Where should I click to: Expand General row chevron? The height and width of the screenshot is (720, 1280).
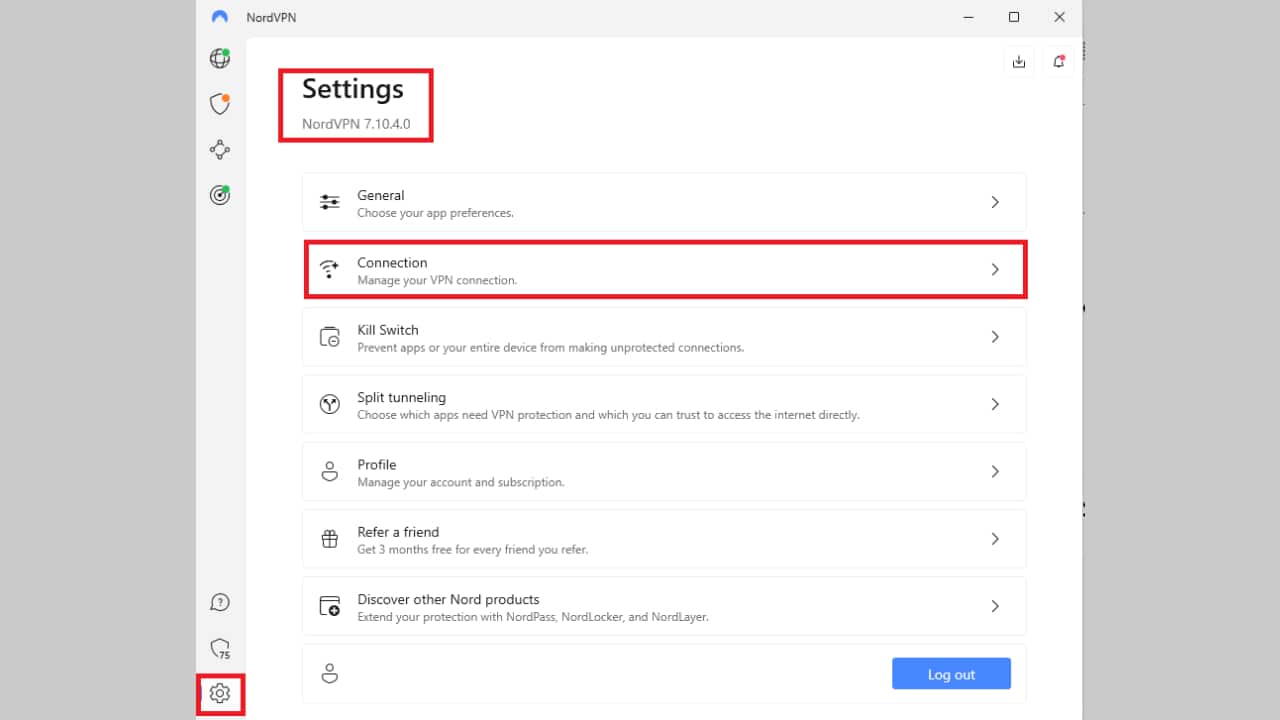pos(995,202)
